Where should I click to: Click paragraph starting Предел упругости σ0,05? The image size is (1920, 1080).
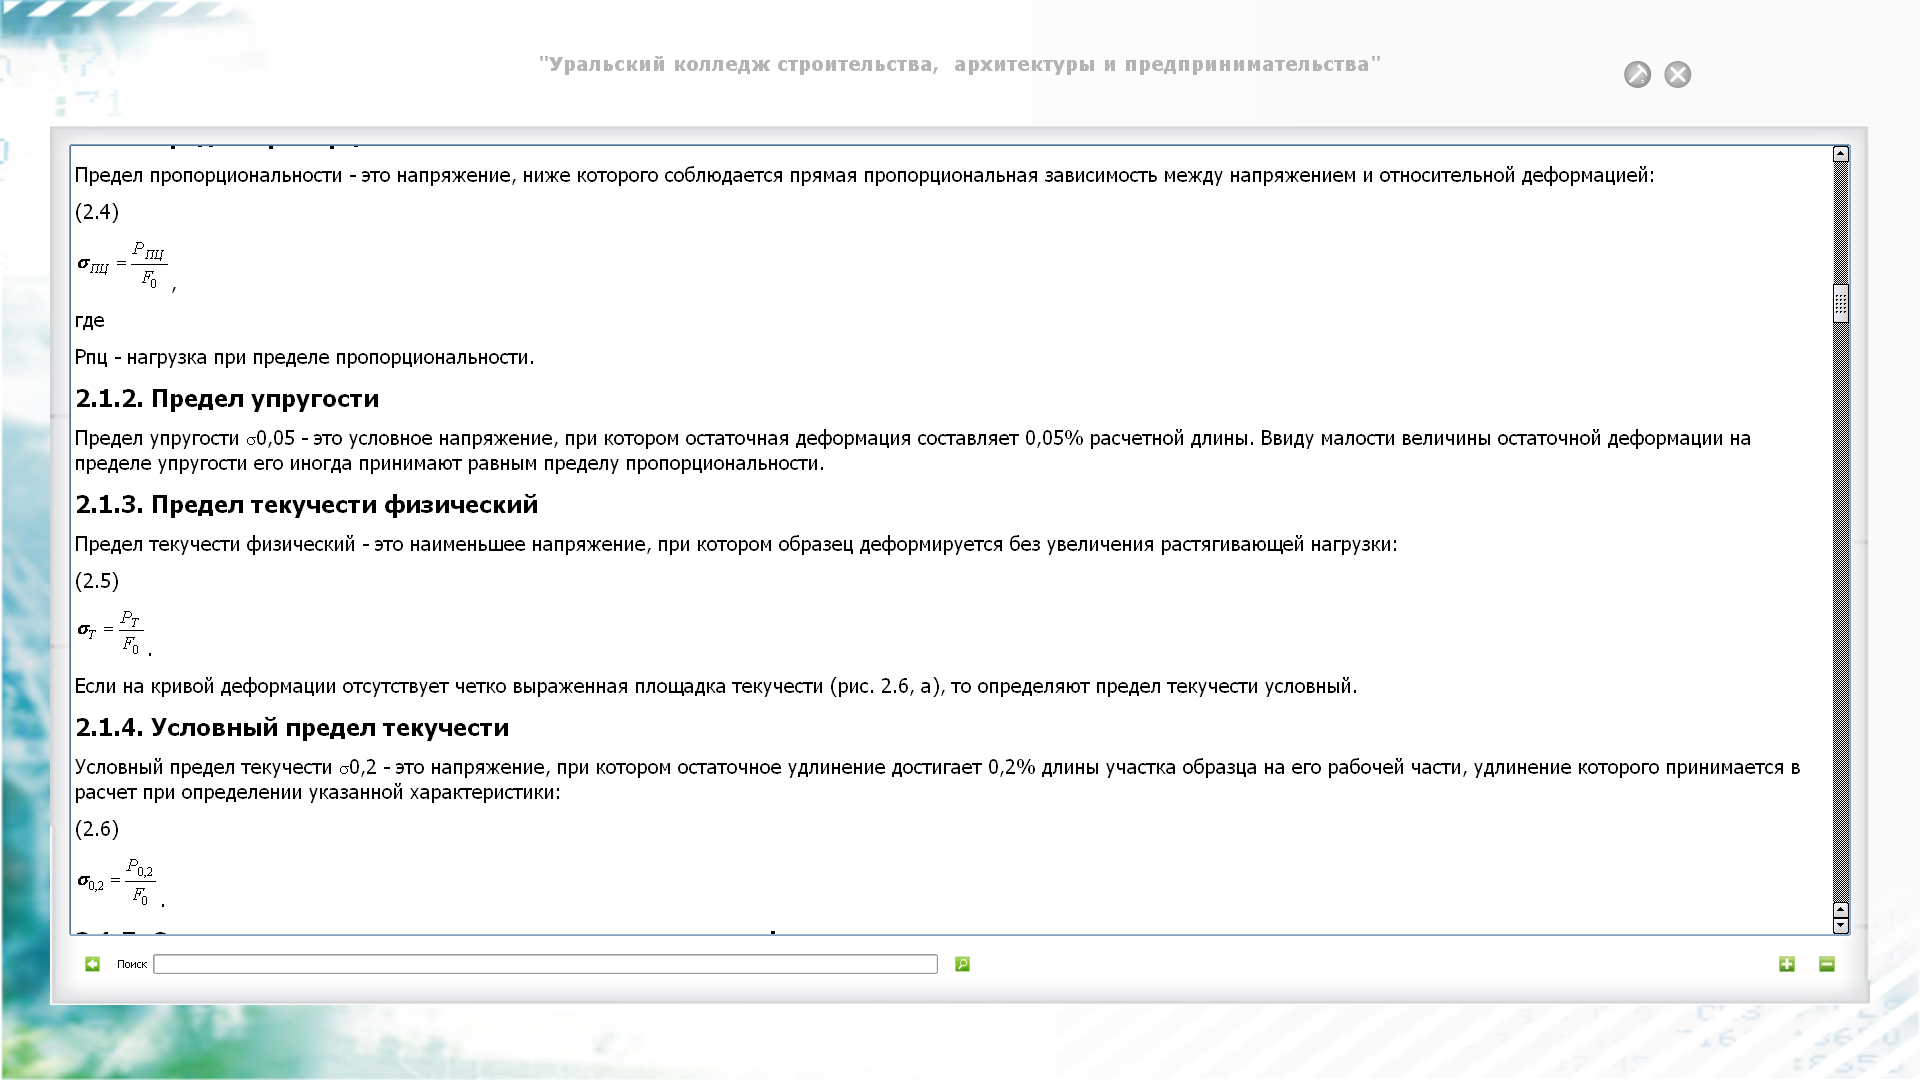coord(913,451)
